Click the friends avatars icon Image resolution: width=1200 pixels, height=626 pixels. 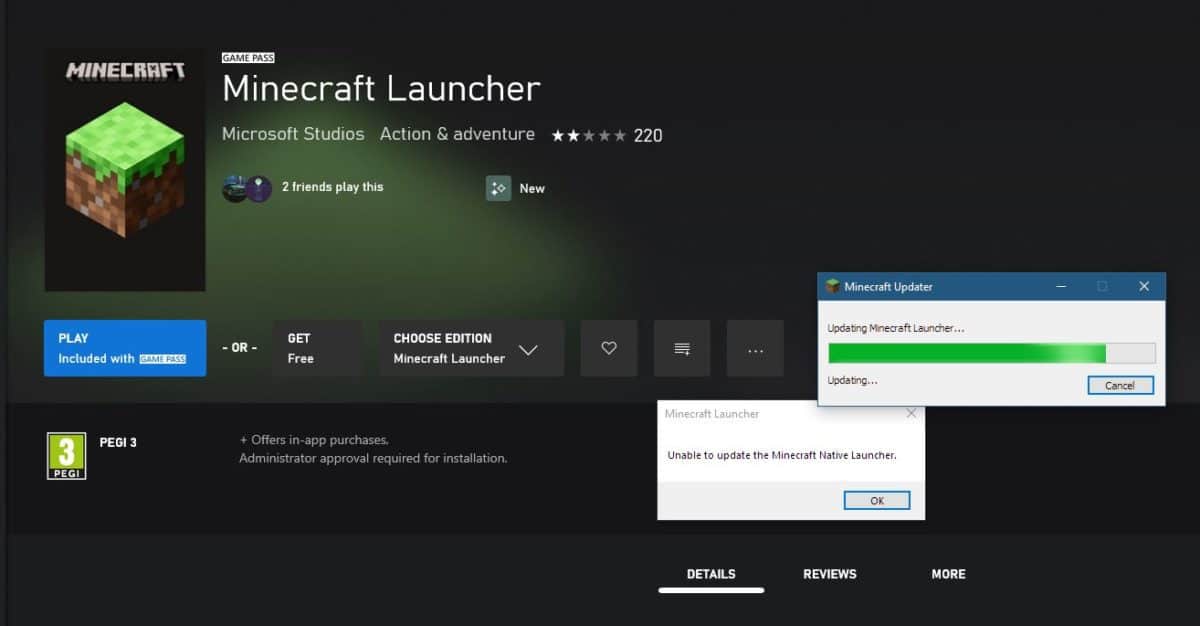[x=247, y=188]
